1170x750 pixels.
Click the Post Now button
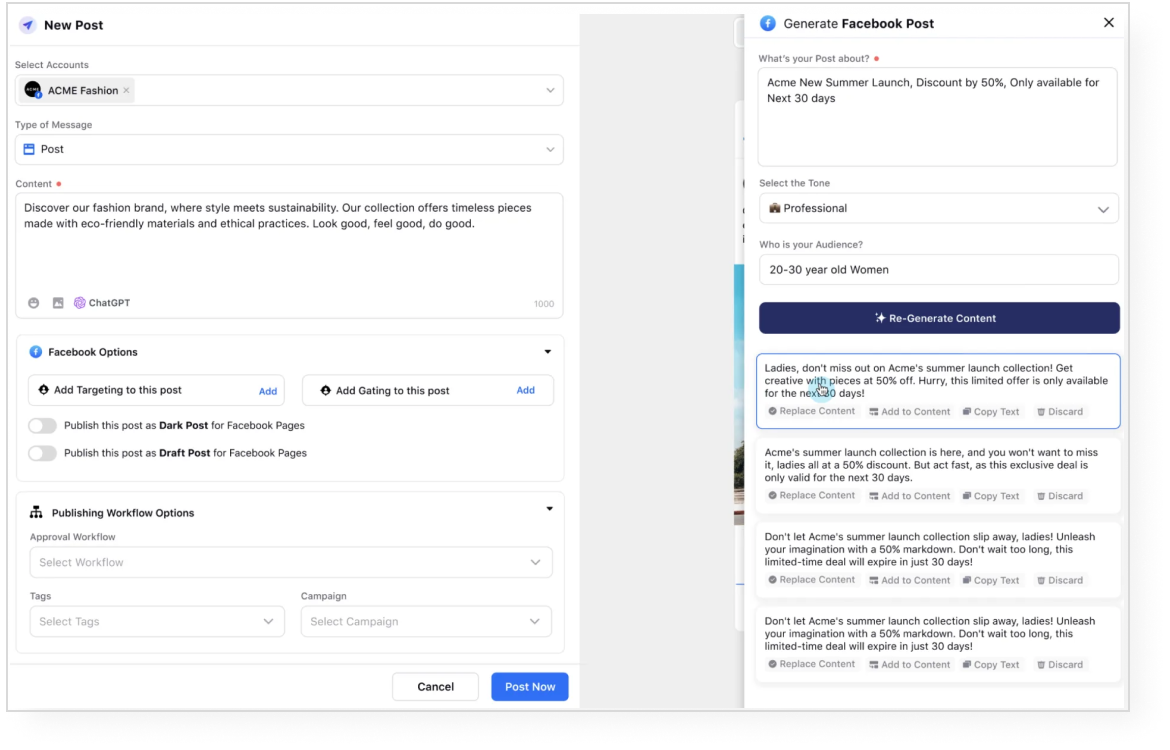[x=530, y=687]
